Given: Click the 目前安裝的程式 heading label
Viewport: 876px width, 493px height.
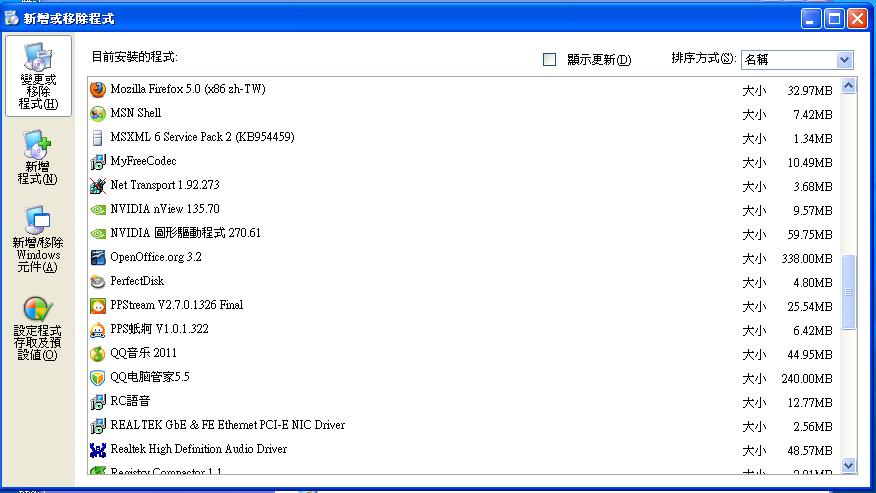Looking at the screenshot, I should point(134,57).
